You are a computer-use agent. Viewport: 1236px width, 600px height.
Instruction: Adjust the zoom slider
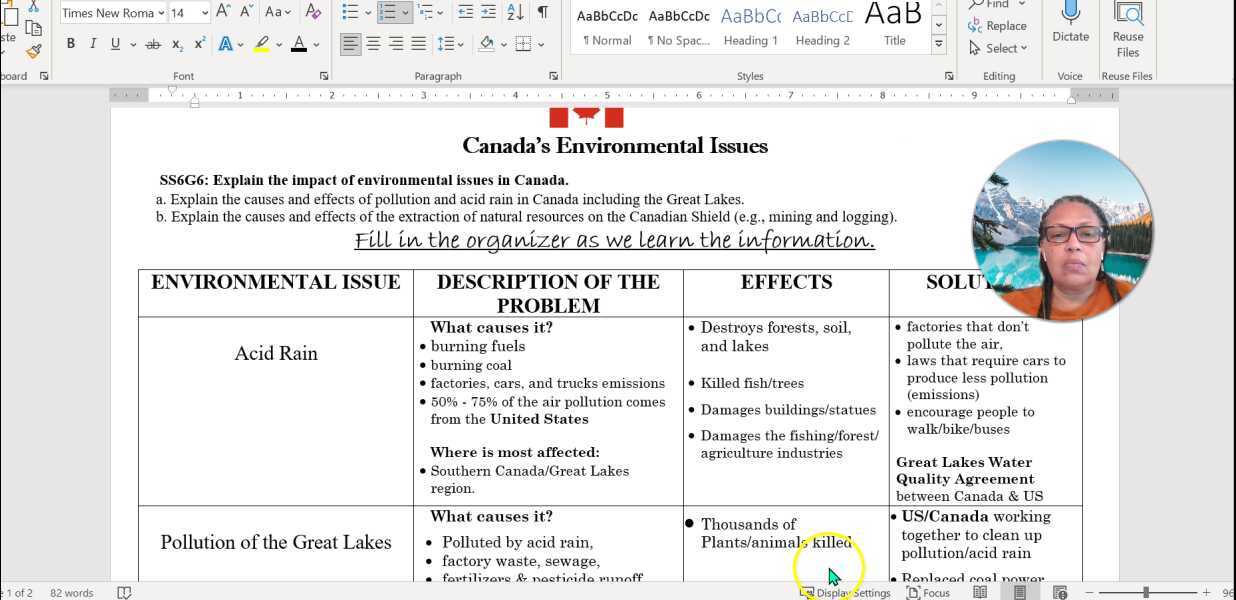click(1146, 591)
